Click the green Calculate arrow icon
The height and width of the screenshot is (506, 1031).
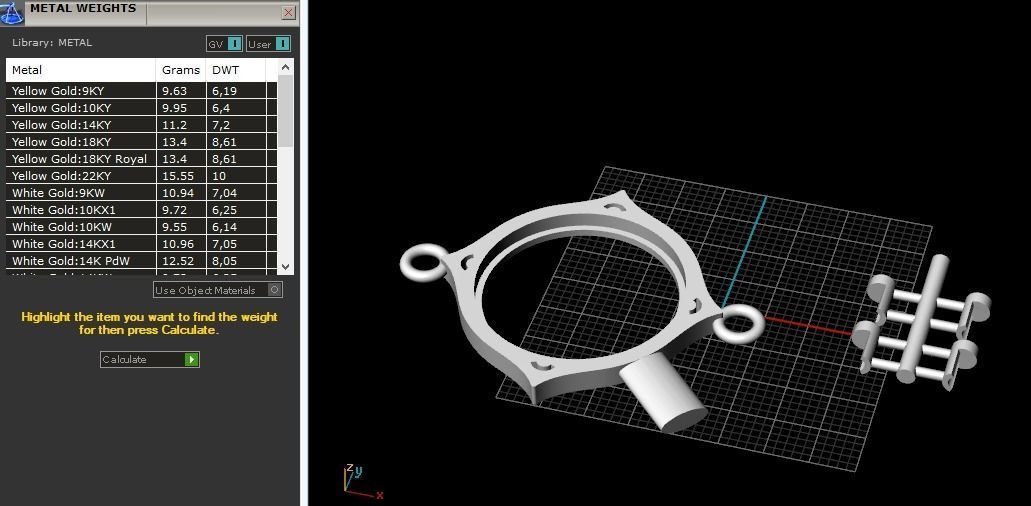click(191, 359)
